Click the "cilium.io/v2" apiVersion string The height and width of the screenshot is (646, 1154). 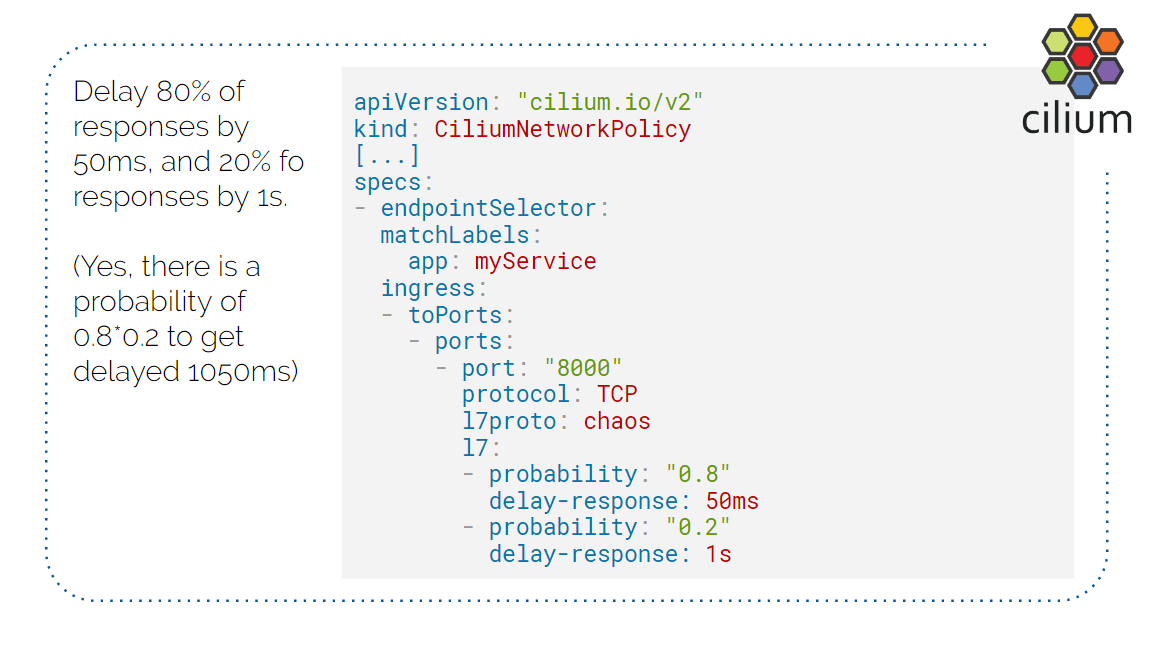point(611,102)
